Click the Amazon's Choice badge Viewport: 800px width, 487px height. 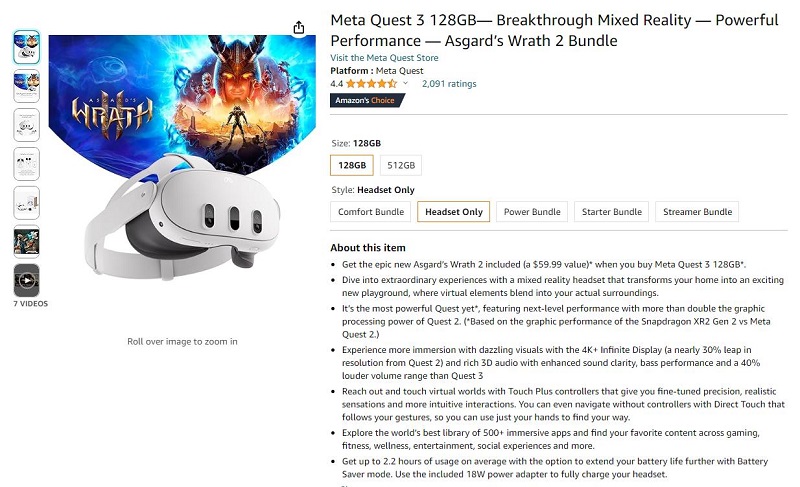click(x=365, y=100)
